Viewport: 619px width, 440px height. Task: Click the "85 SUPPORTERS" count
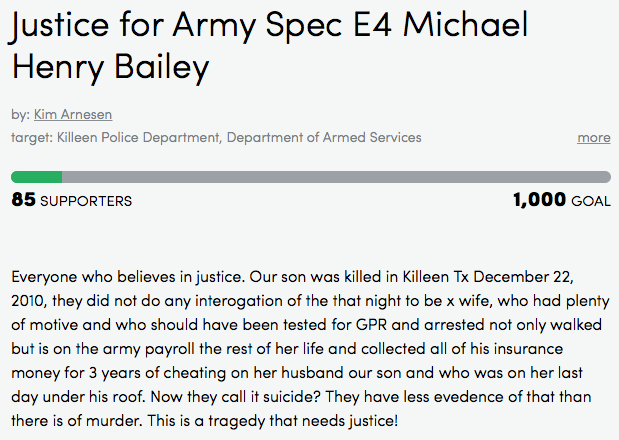pyautogui.click(x=71, y=200)
